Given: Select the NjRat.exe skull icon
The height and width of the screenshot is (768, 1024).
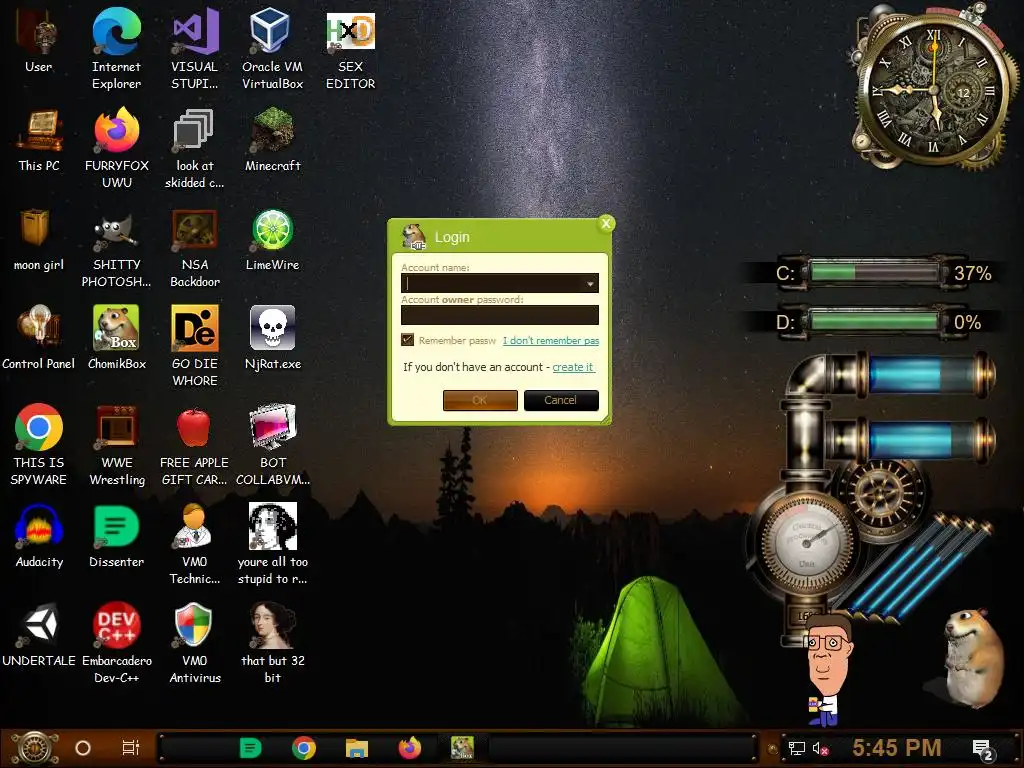Looking at the screenshot, I should coord(272,338).
